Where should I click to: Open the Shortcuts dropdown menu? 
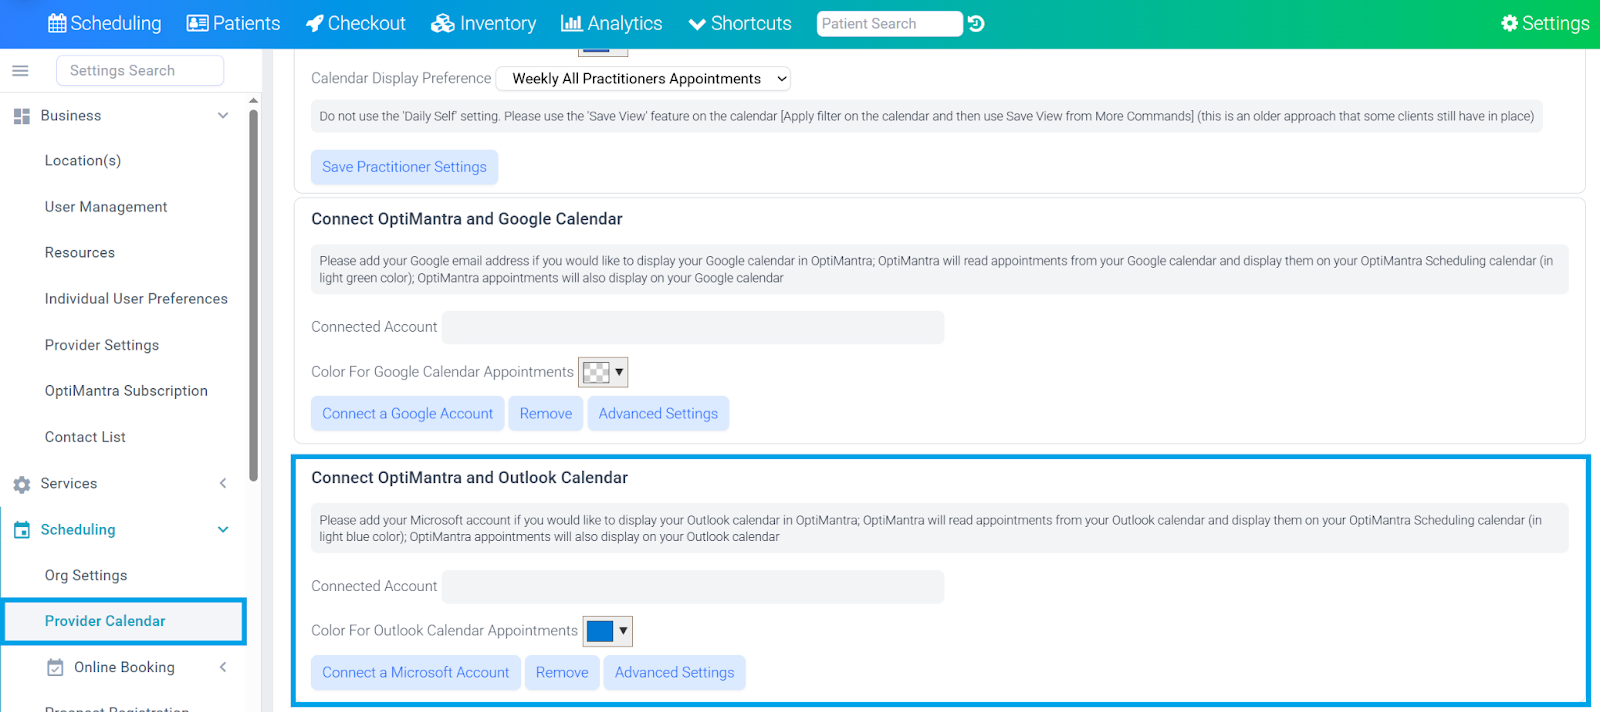click(740, 23)
